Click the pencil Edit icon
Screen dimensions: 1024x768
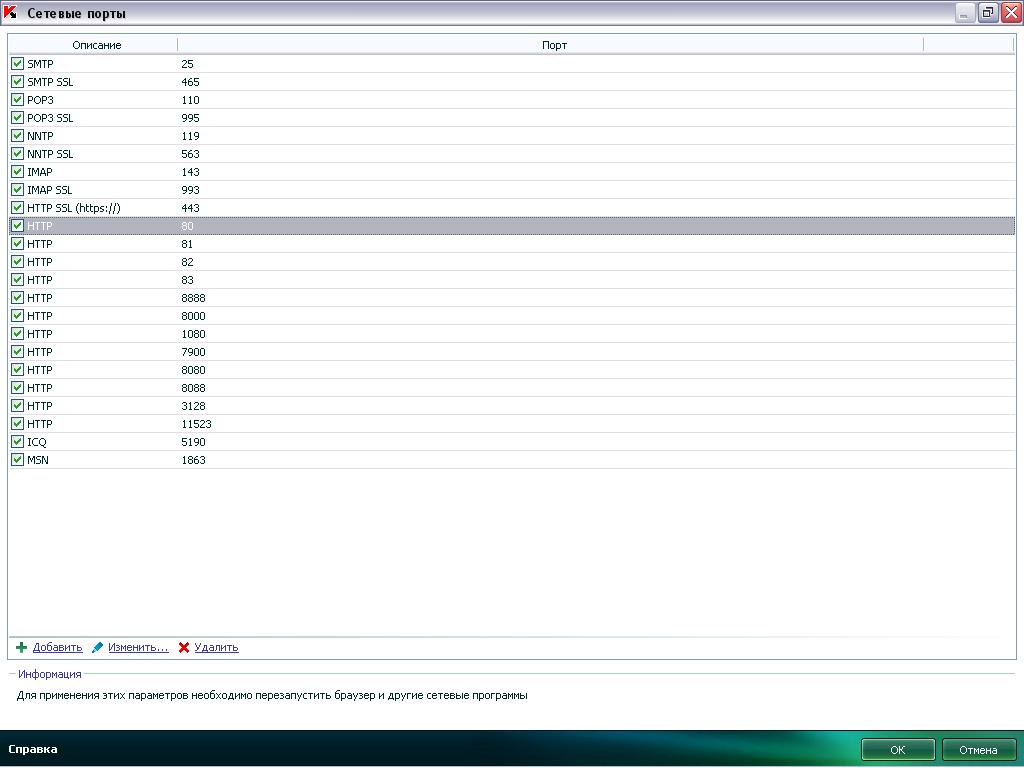(97, 648)
